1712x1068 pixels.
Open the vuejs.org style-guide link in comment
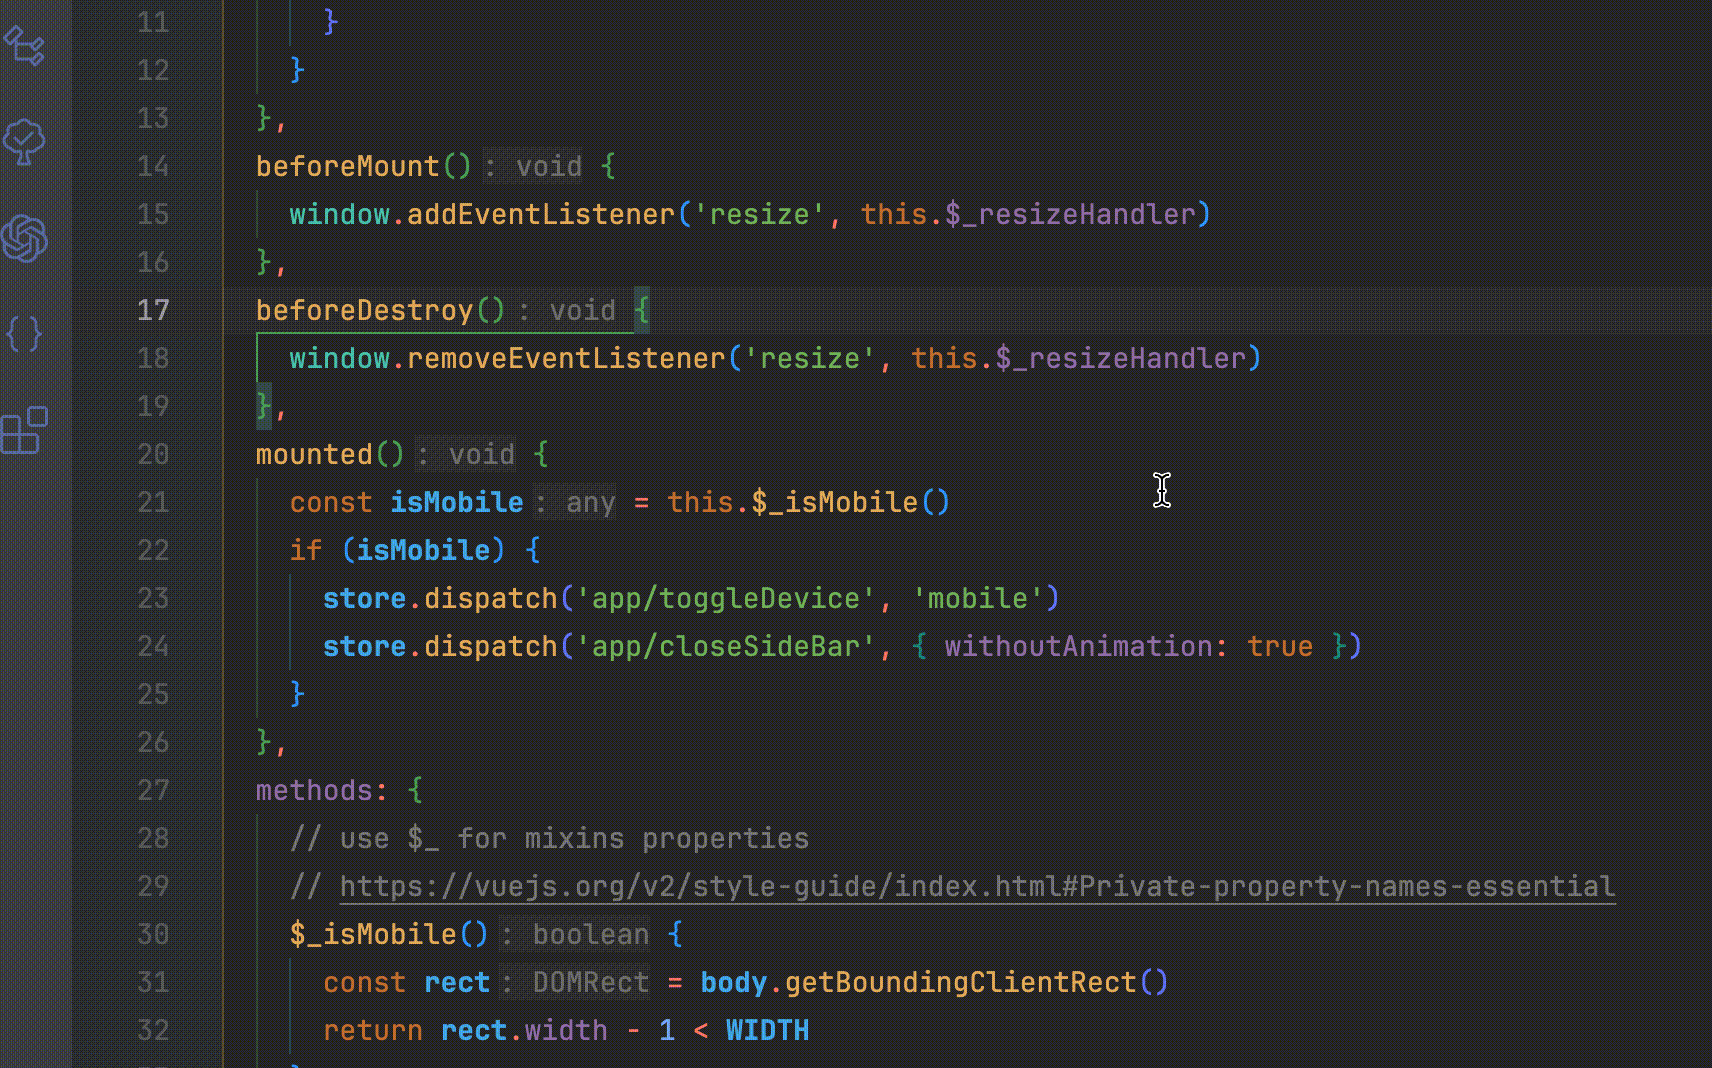point(977,886)
